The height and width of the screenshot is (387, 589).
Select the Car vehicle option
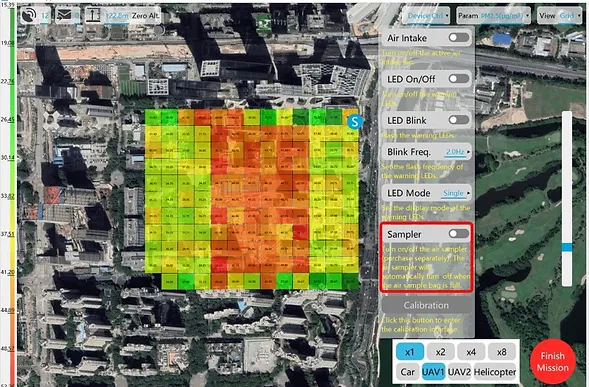[x=408, y=372]
